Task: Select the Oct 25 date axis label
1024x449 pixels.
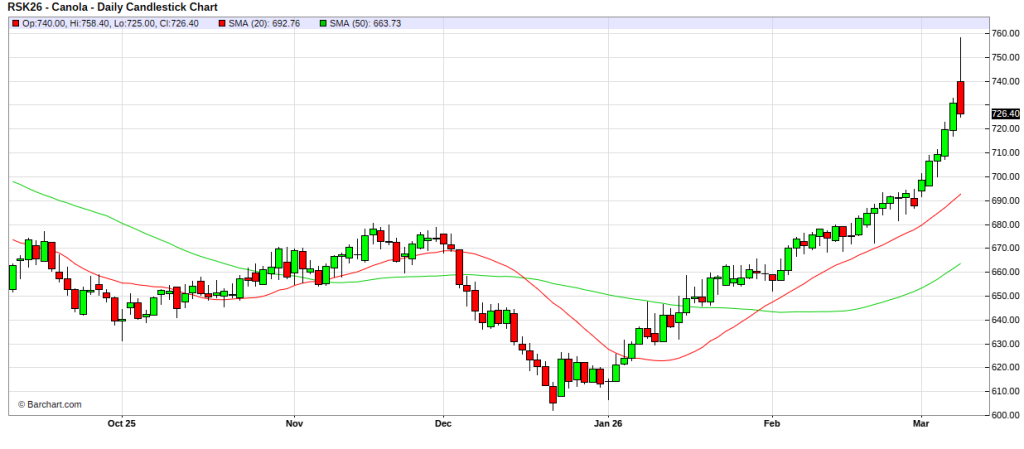Action: (121, 423)
